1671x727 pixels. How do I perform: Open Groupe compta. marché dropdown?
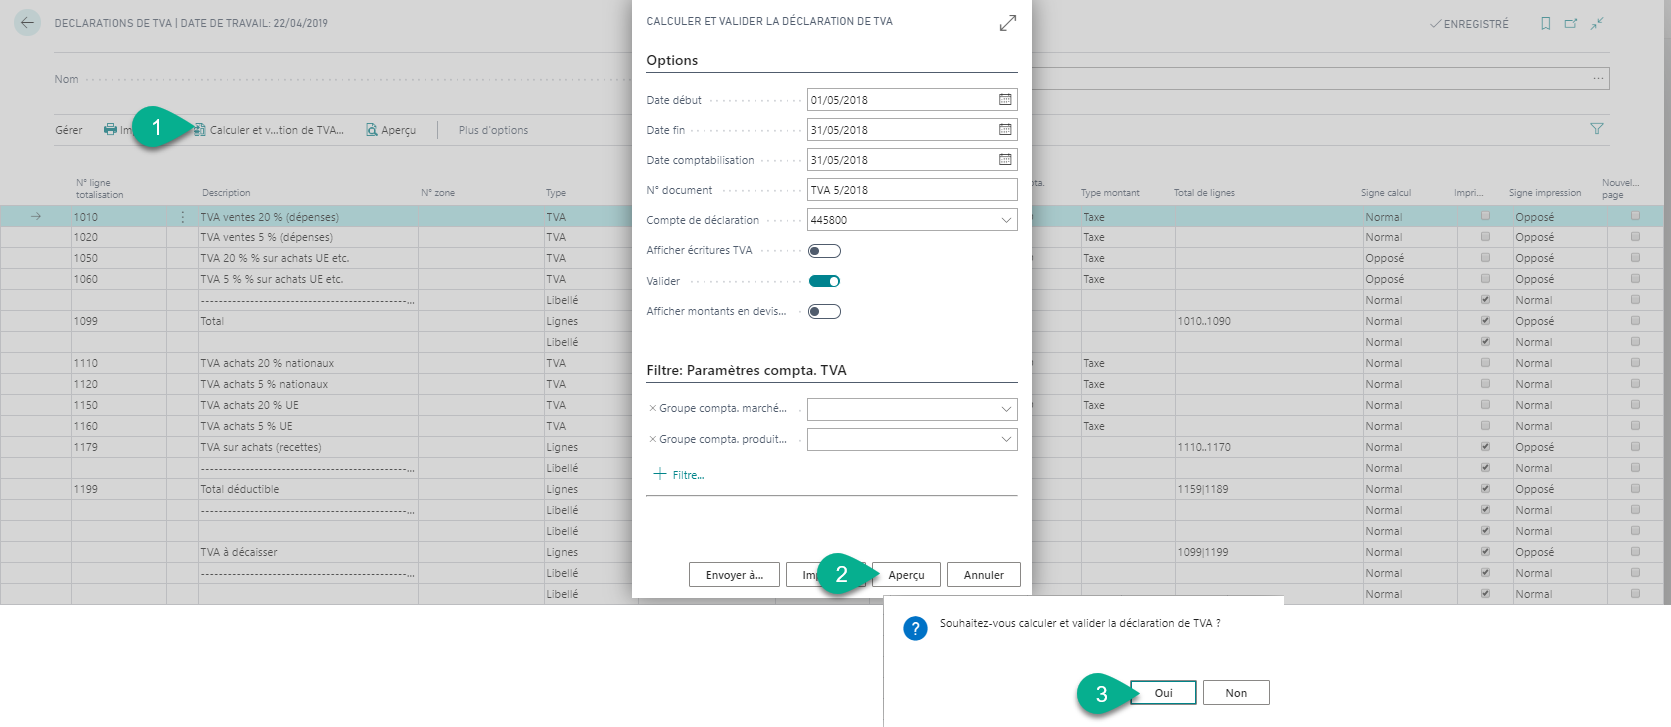tap(1005, 409)
